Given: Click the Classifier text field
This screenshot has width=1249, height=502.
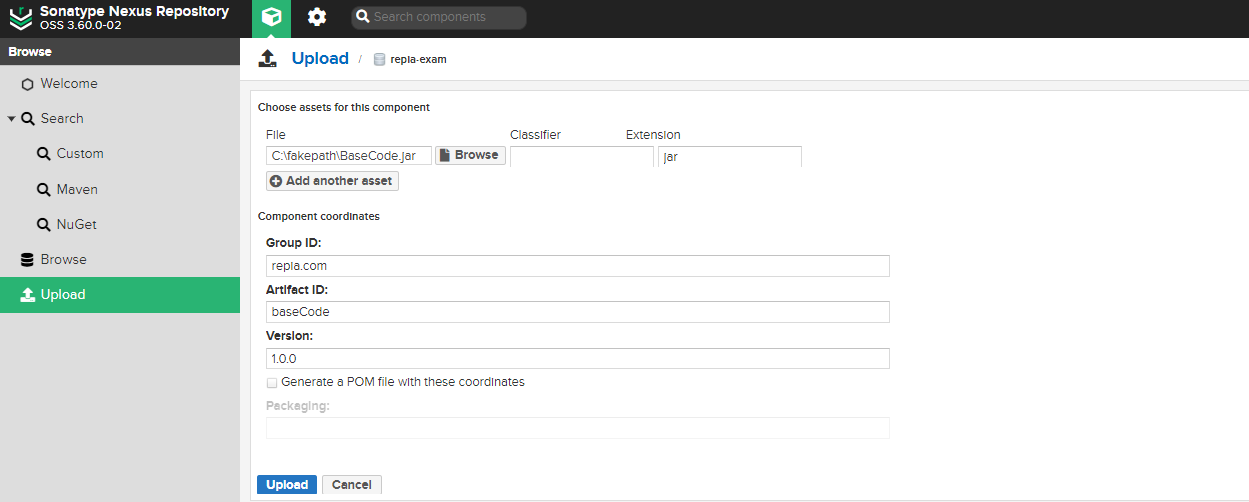Looking at the screenshot, I should point(581,157).
